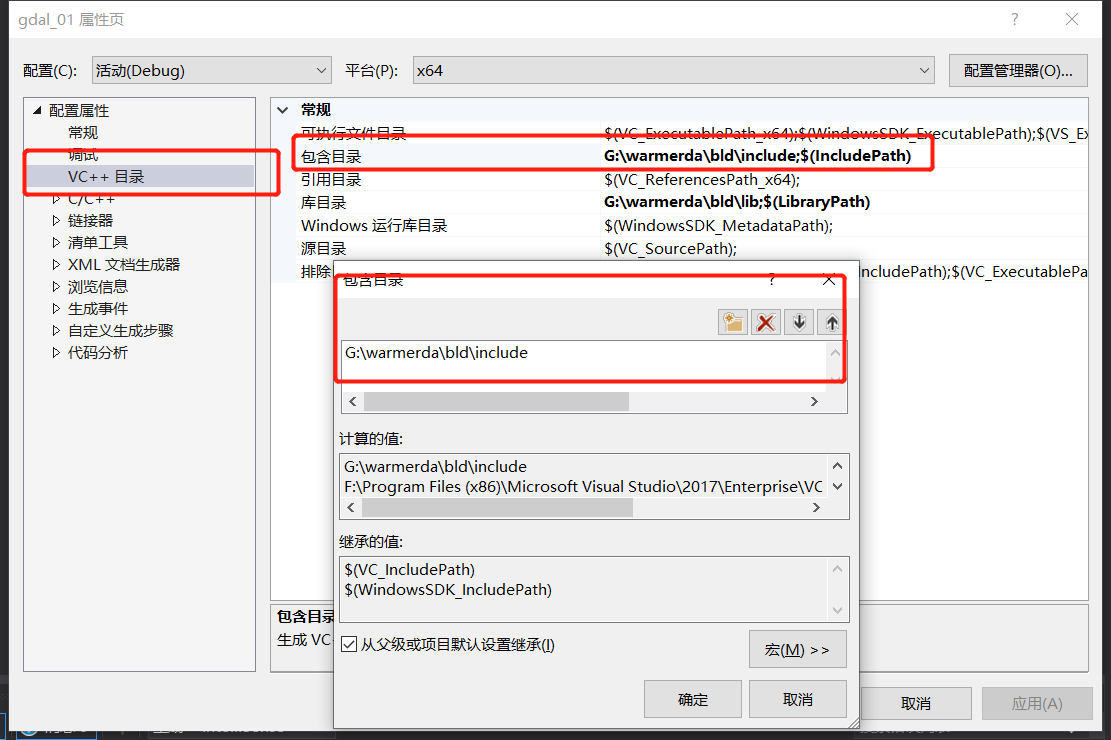Expand the 清单工具 tree node
The height and width of the screenshot is (740, 1111).
click(x=56, y=242)
